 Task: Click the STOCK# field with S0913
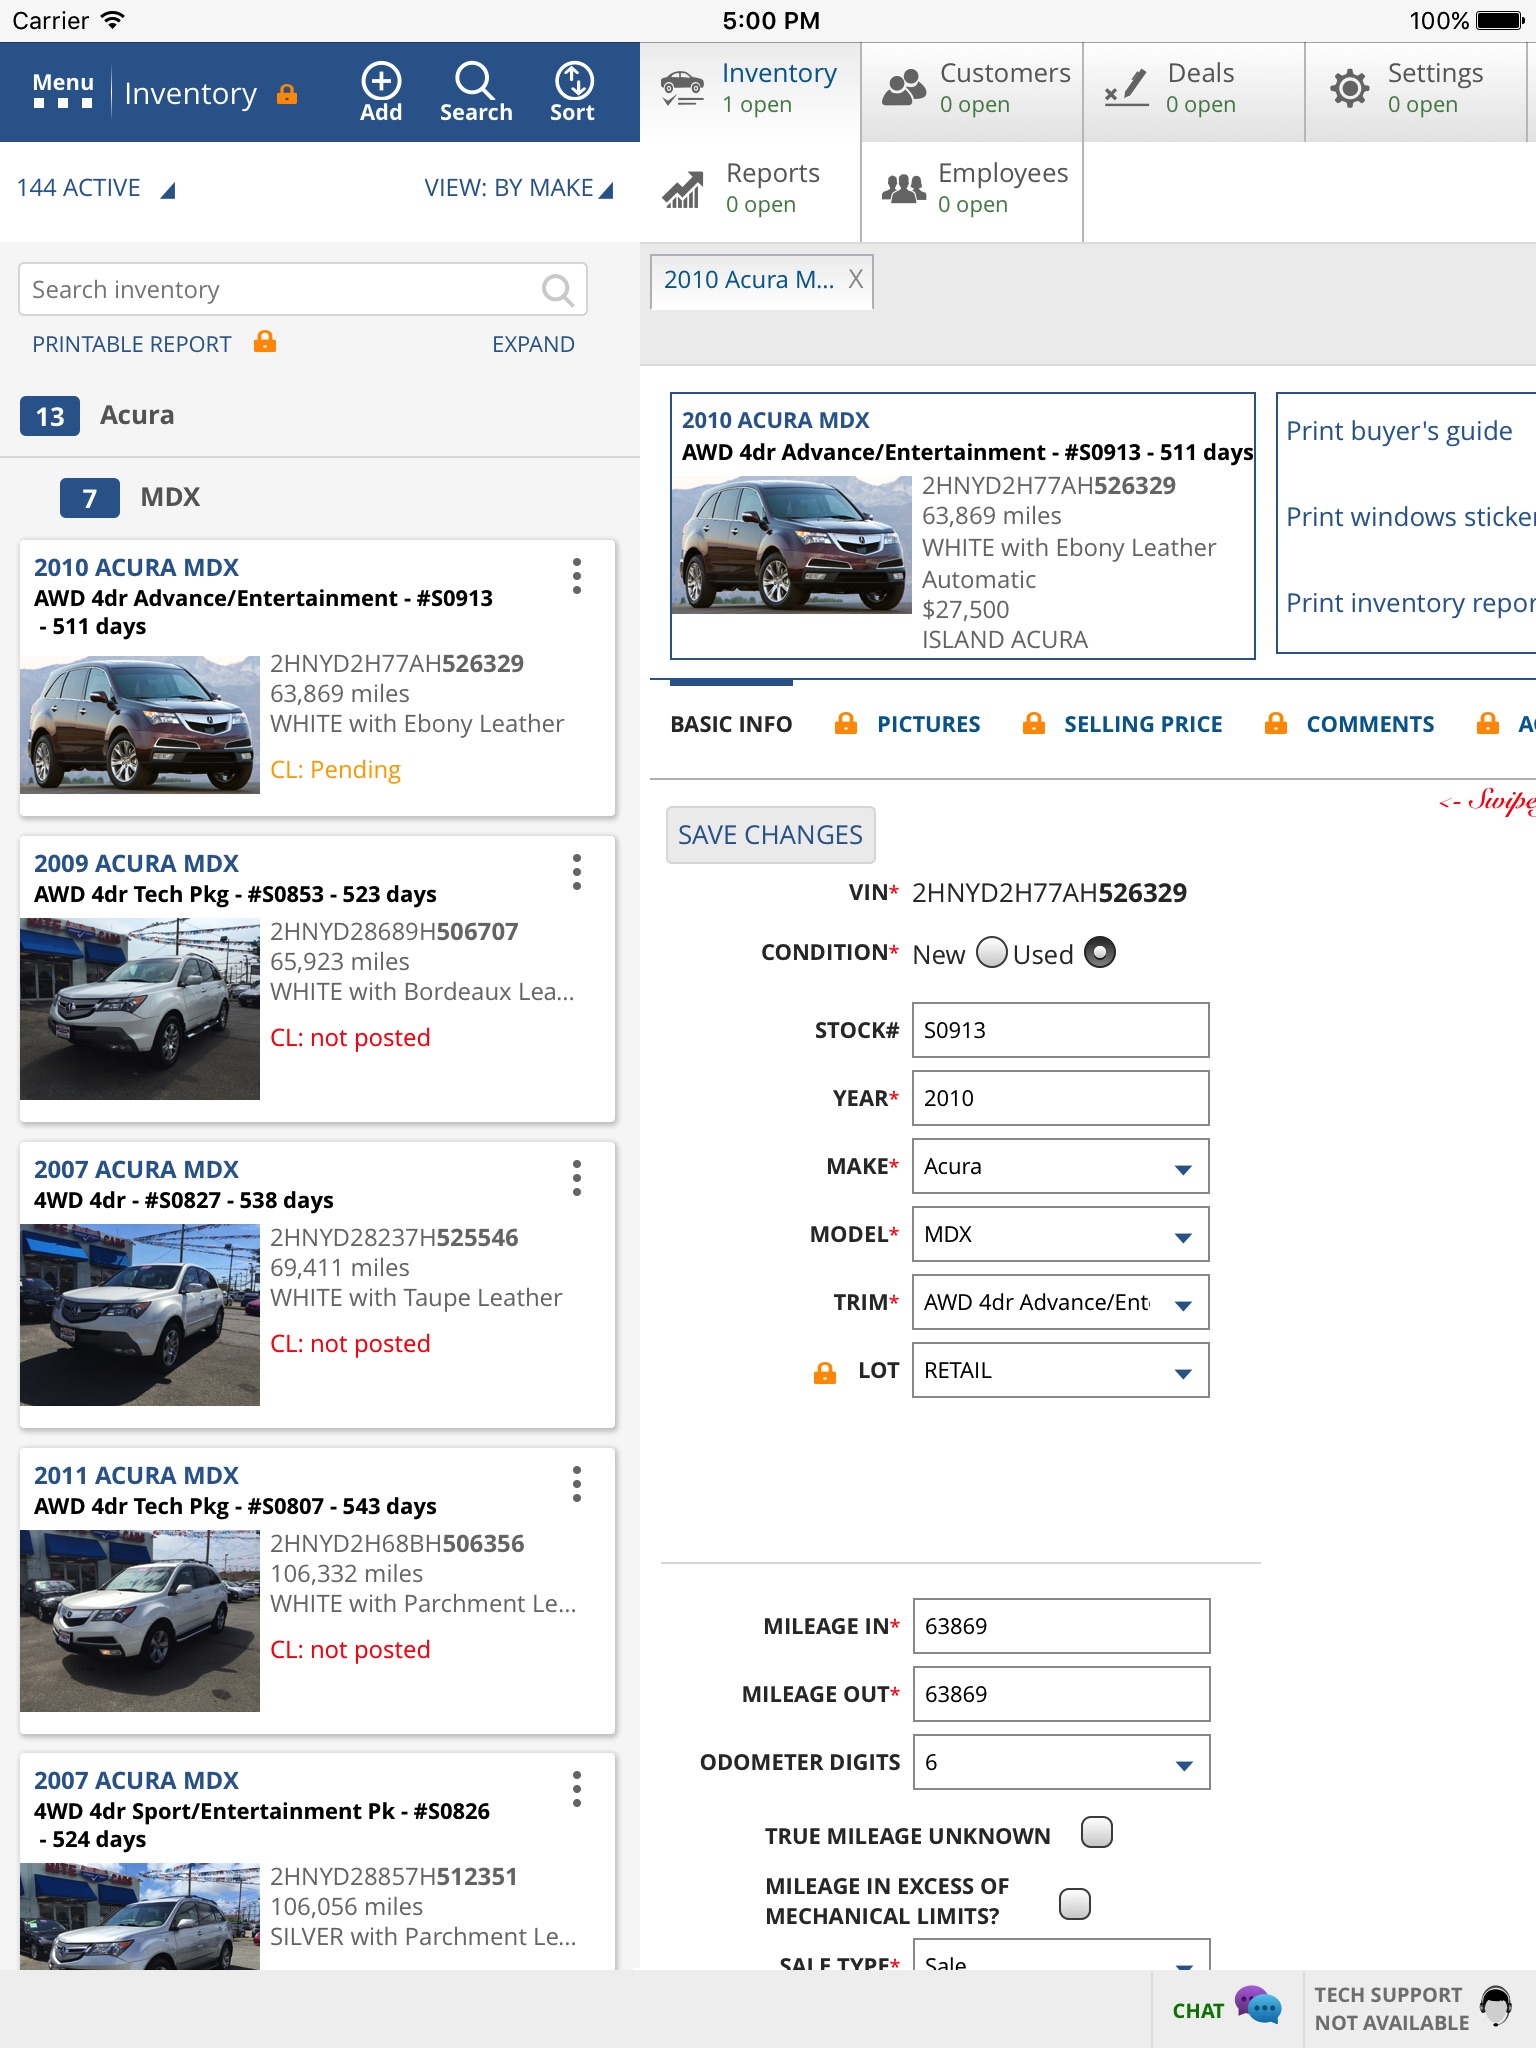(x=1061, y=1030)
